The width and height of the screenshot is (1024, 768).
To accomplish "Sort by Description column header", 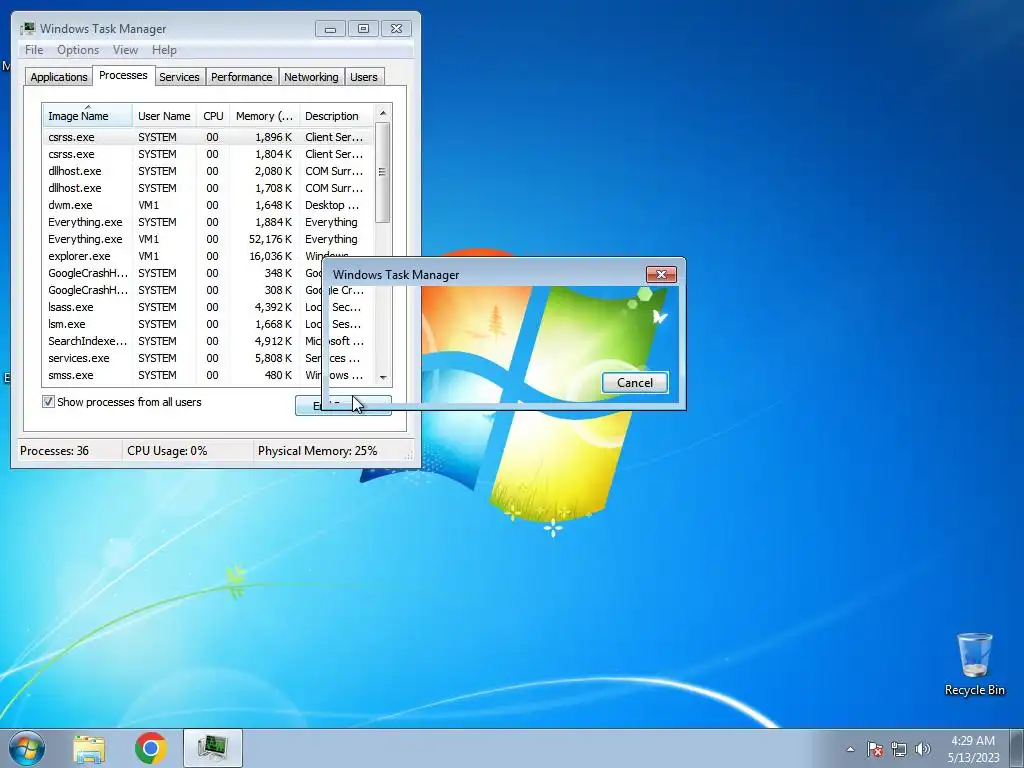I will tap(336, 116).
